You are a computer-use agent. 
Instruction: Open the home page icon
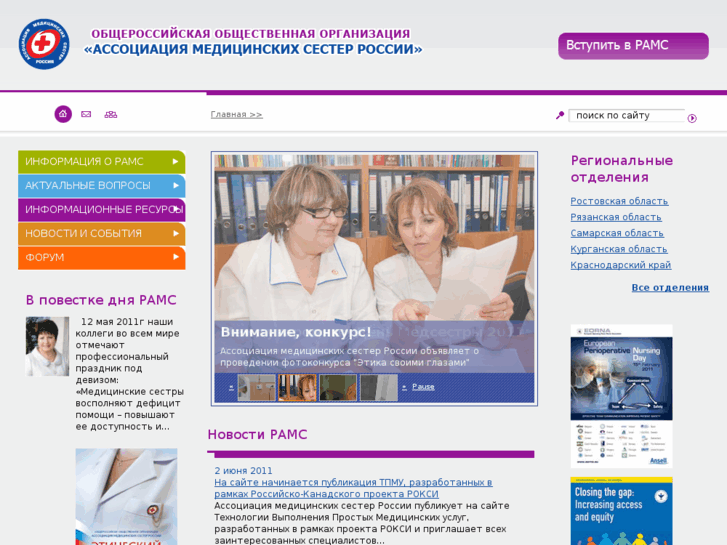click(63, 114)
